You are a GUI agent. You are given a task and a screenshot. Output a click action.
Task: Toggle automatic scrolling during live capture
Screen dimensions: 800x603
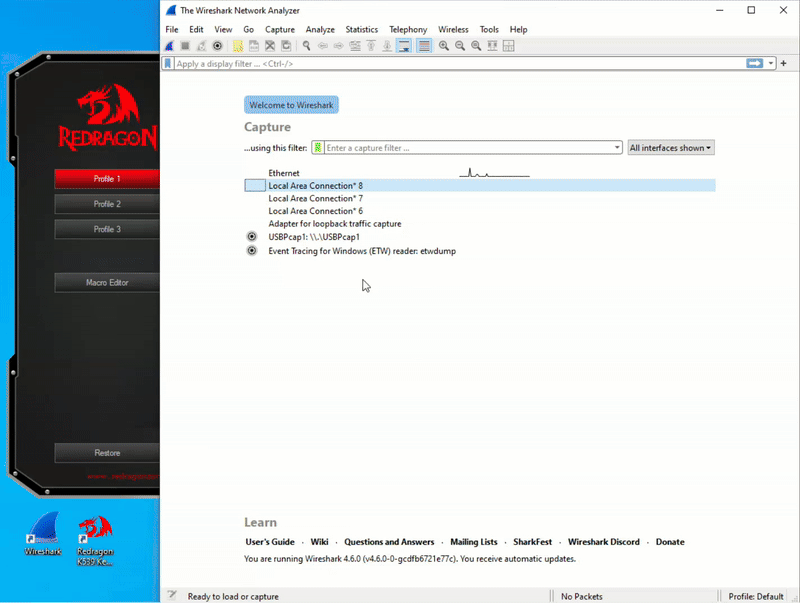pos(404,46)
